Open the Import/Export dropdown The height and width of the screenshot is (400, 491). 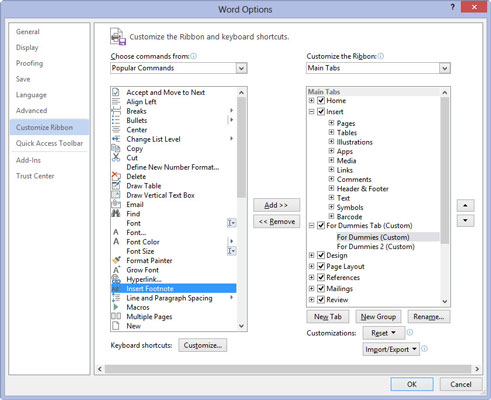point(391,349)
